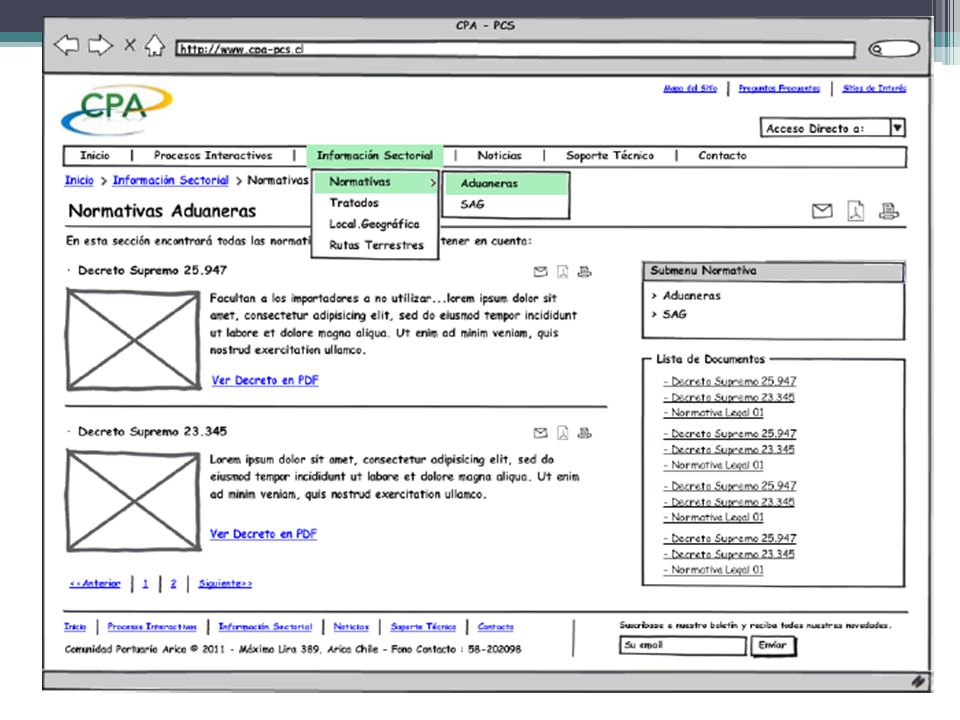Click the Información Sectorial breadcrumb link

[x=170, y=180]
